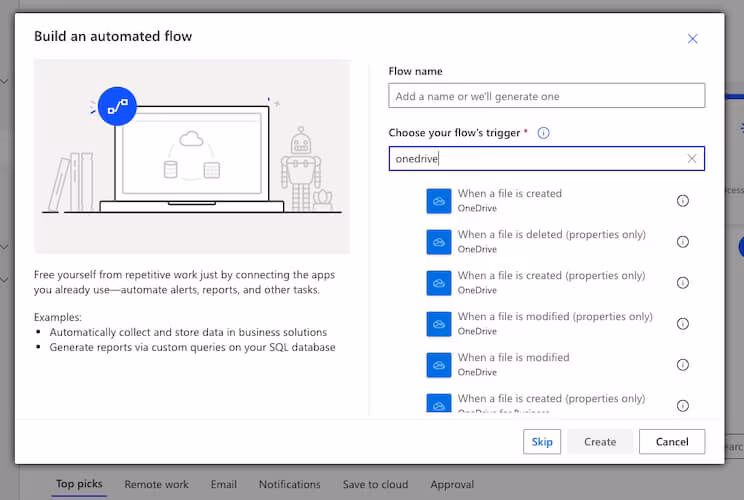Choose the When a file is modified trigger text
The height and width of the screenshot is (500, 744).
click(513, 357)
